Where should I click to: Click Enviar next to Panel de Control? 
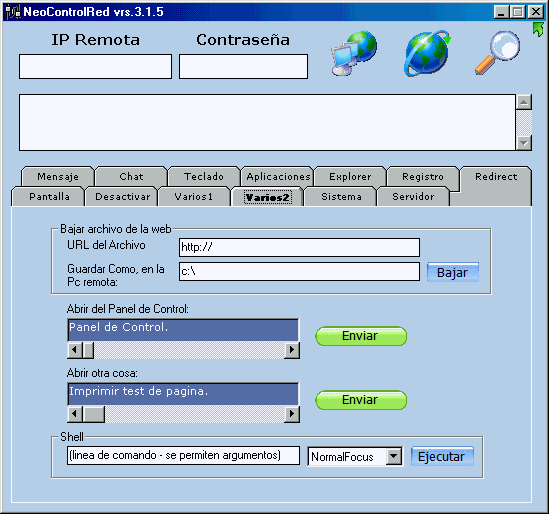[x=361, y=336]
